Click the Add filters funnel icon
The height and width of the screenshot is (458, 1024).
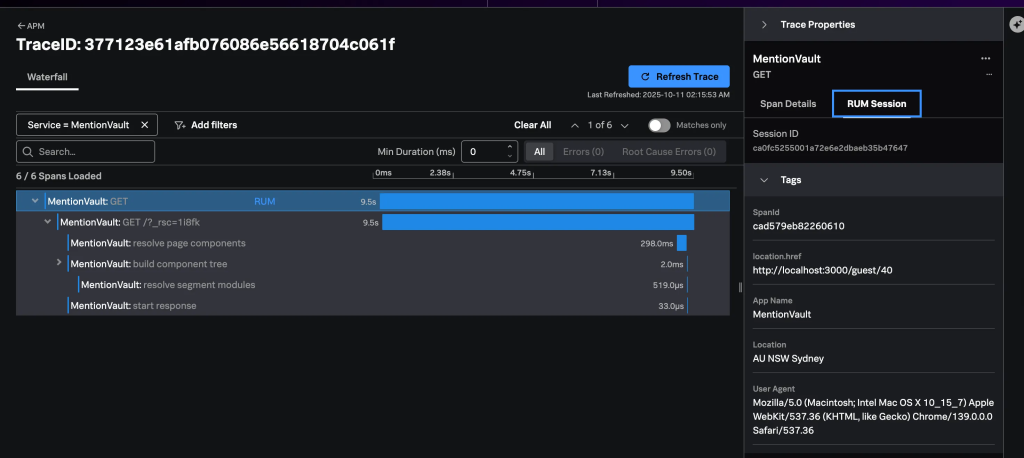(180, 125)
